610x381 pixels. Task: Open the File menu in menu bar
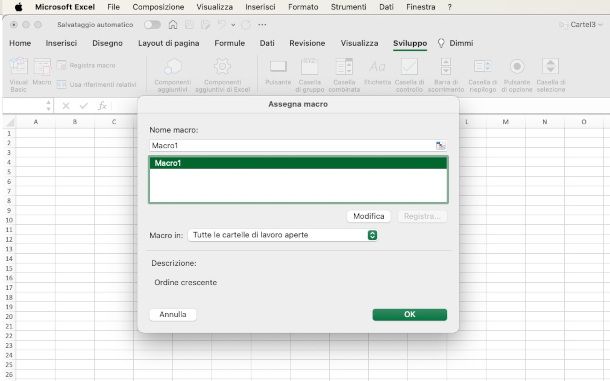point(114,7)
